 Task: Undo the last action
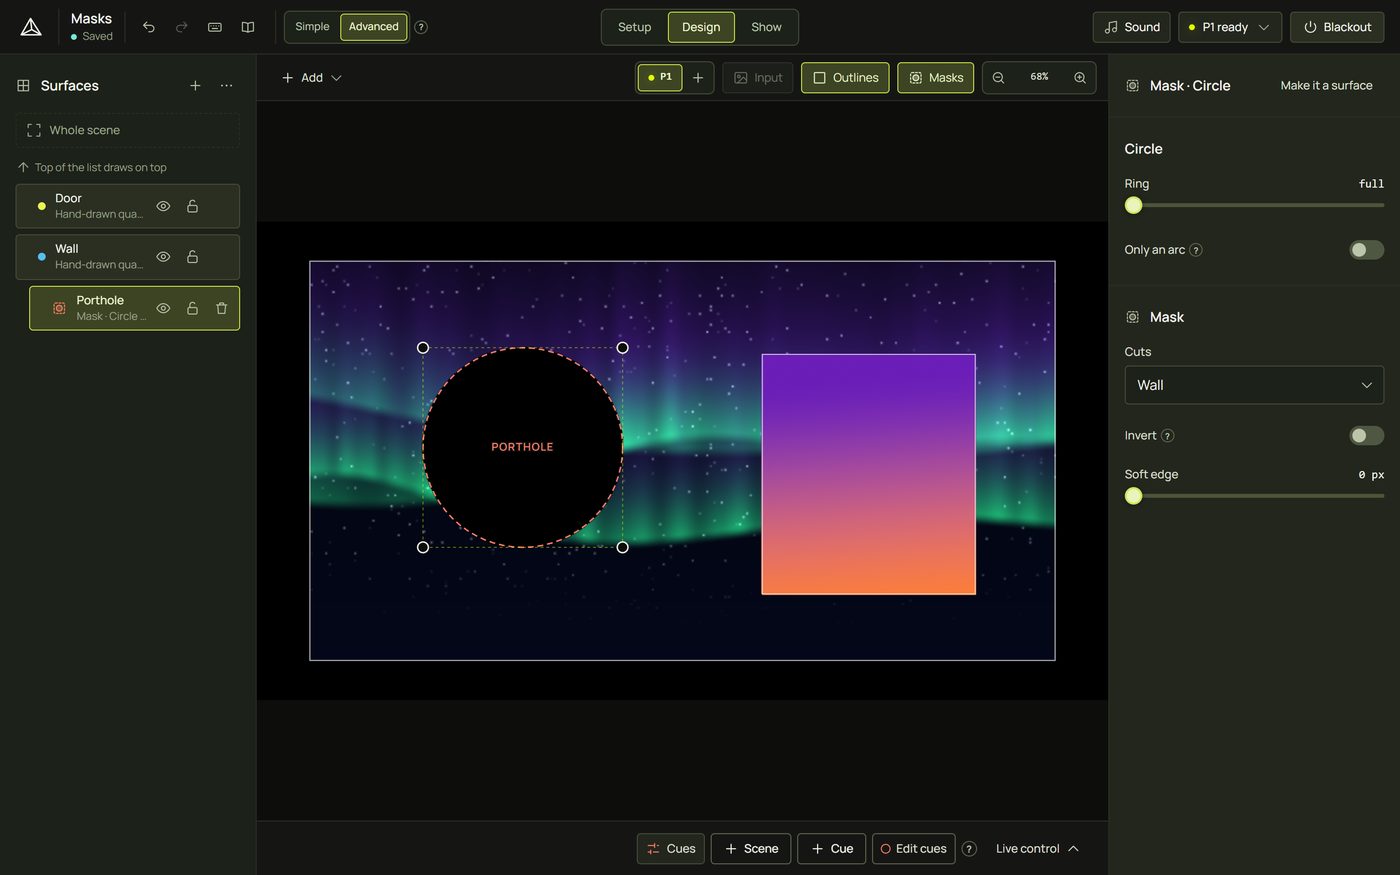(x=149, y=27)
